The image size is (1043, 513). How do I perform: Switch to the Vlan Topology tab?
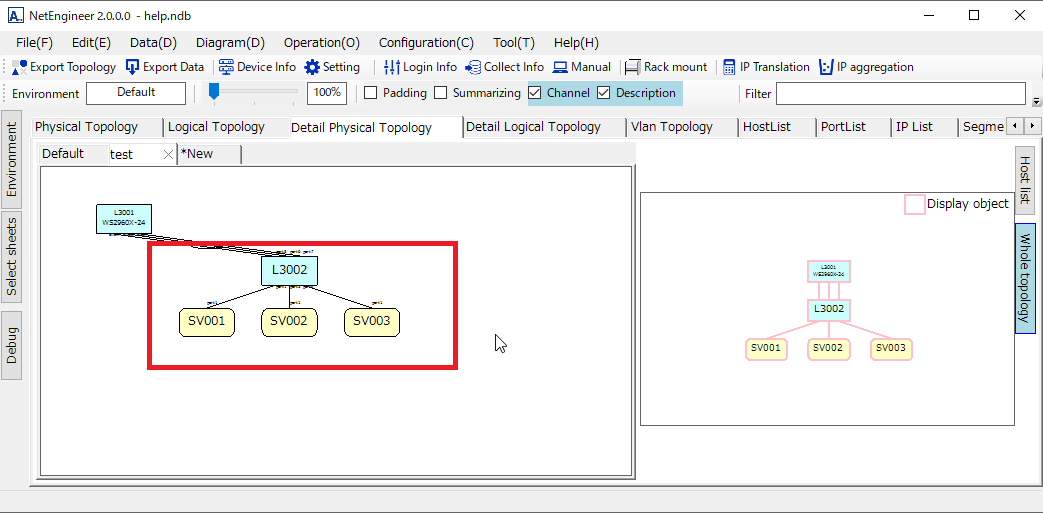[671, 127]
